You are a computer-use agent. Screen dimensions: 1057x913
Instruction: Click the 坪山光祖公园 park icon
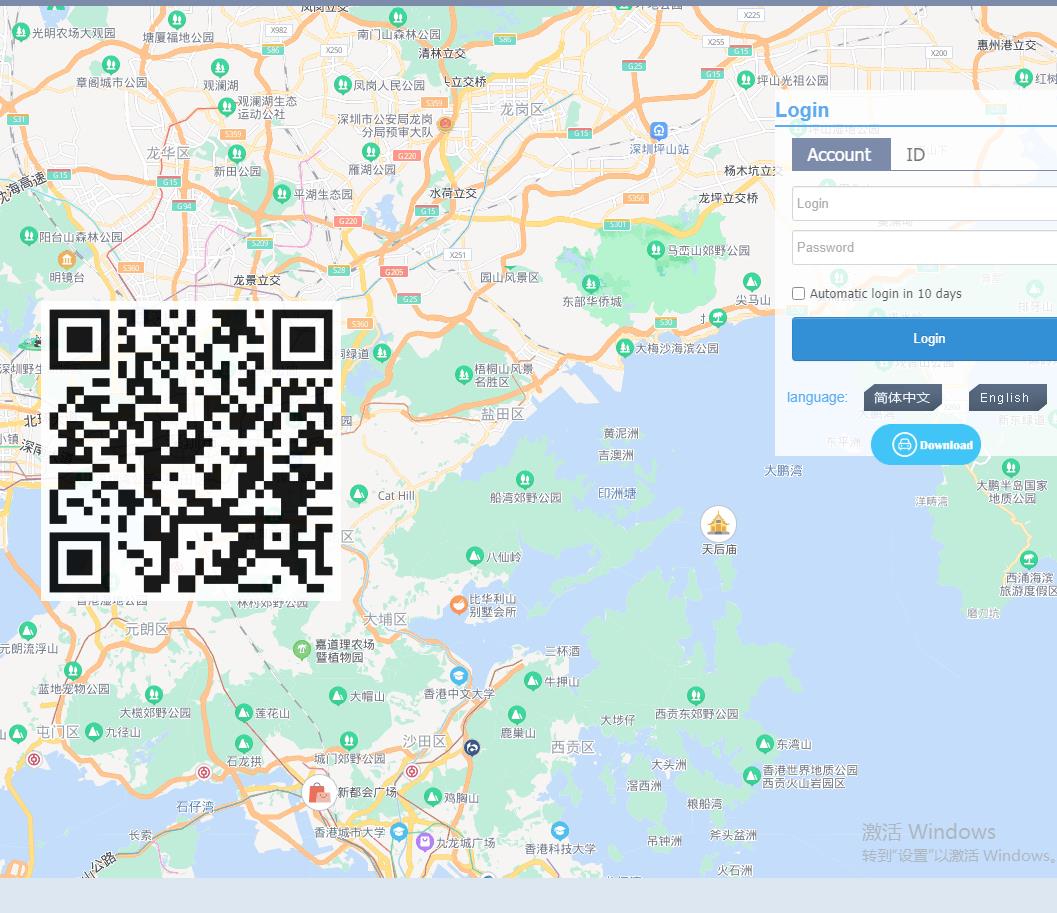(x=746, y=80)
